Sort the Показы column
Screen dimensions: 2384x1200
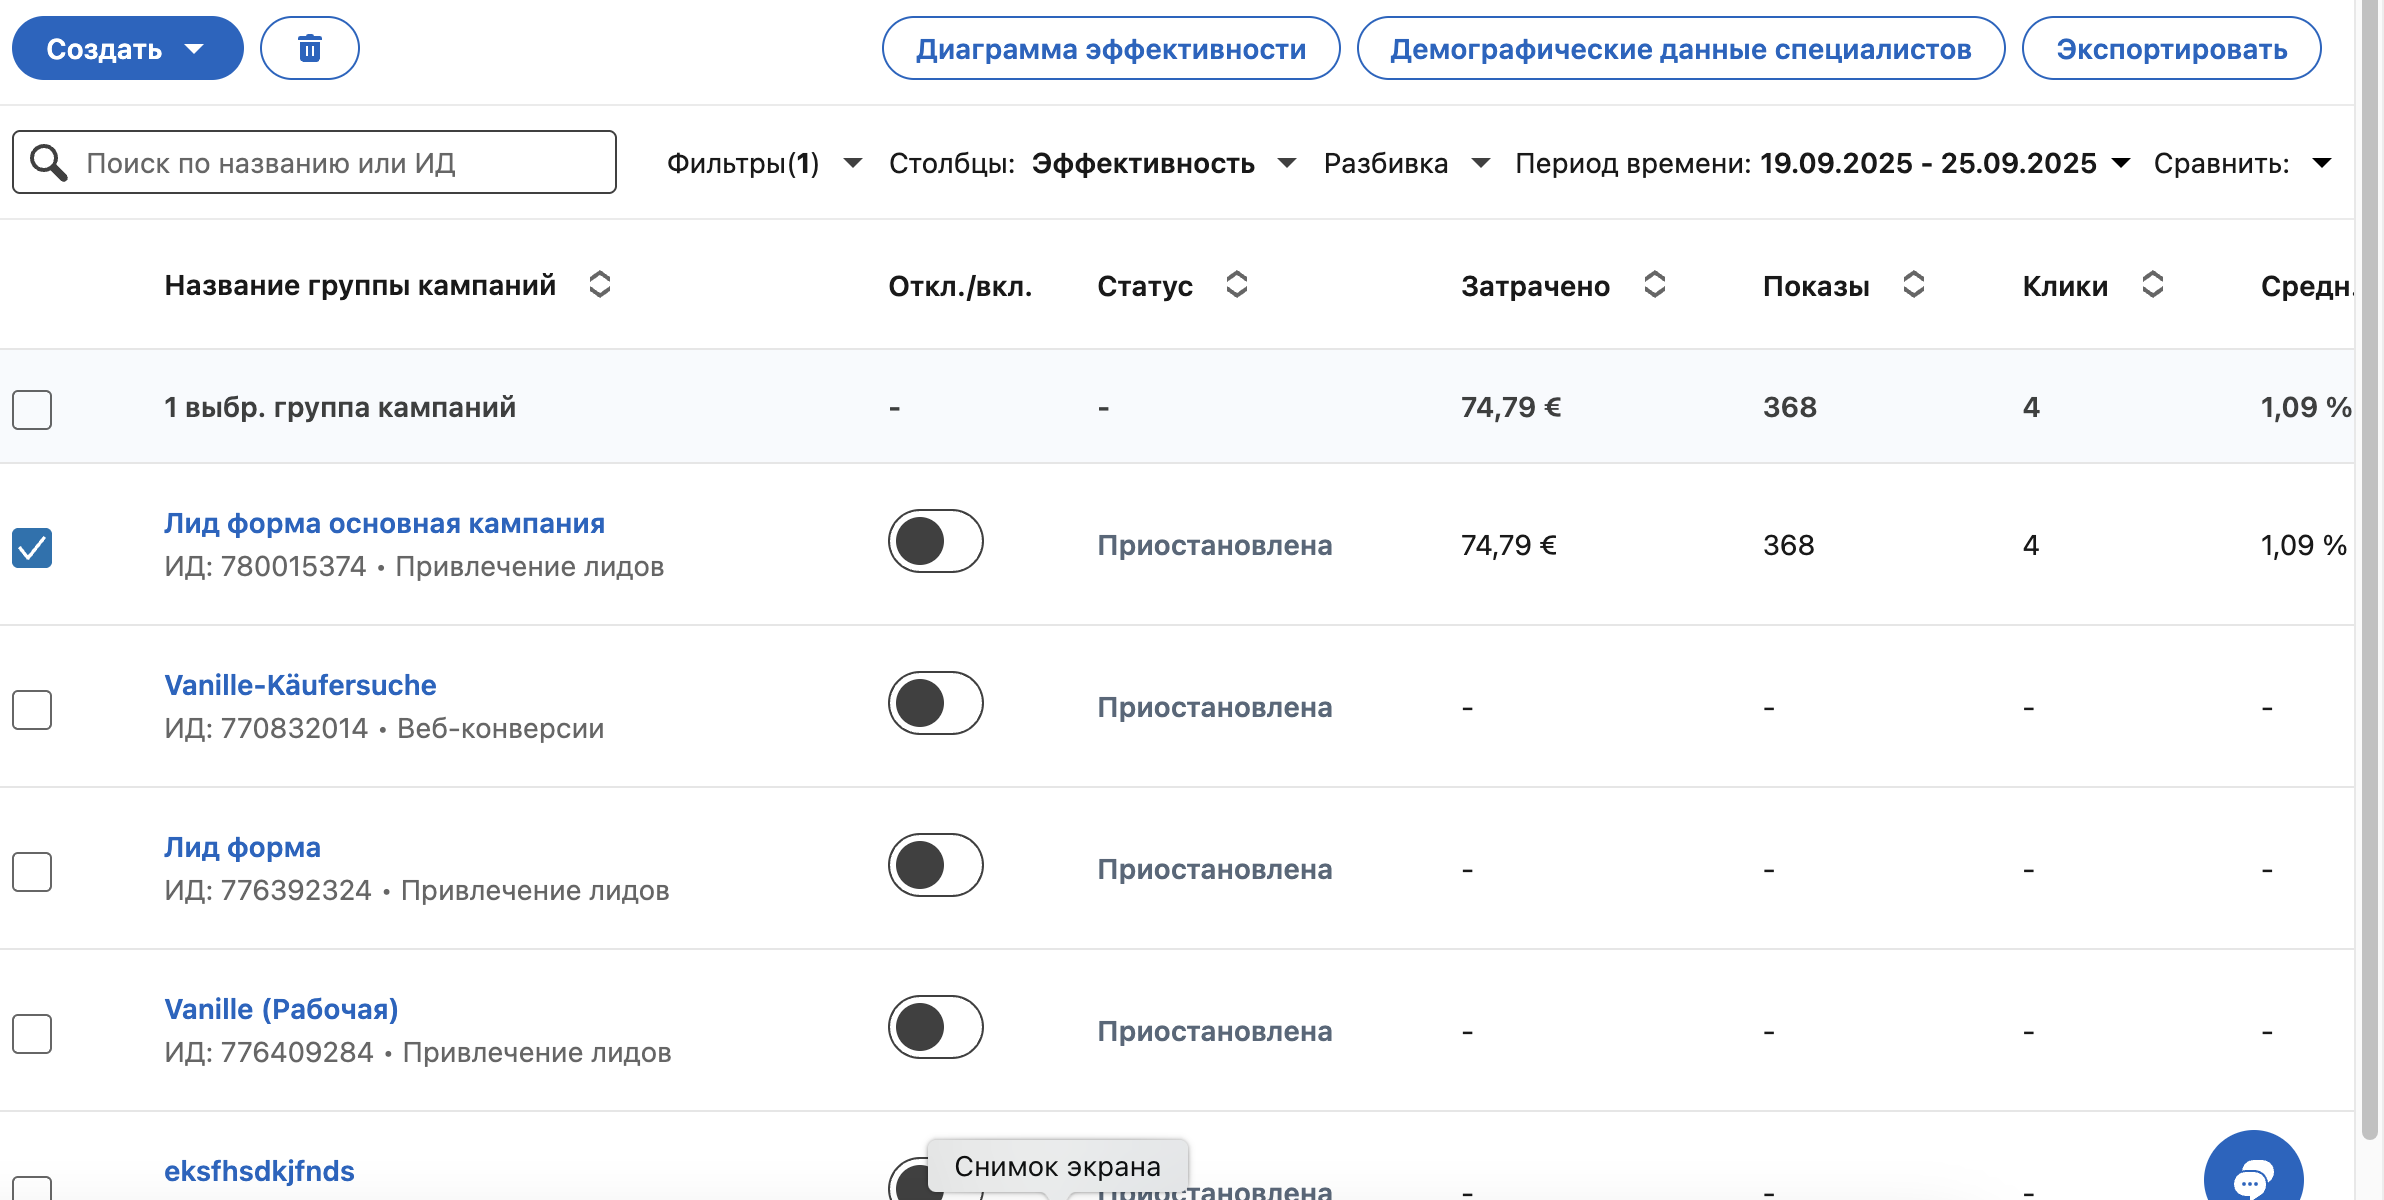[1914, 285]
